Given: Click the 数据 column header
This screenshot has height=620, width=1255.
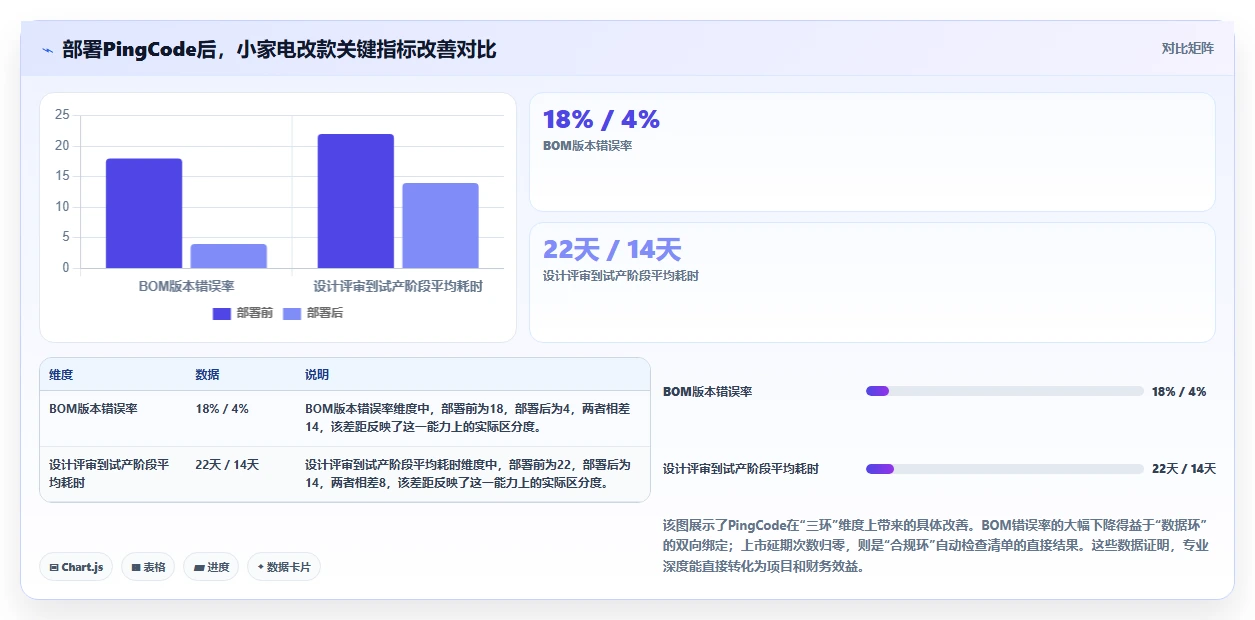Looking at the screenshot, I should [x=207, y=375].
